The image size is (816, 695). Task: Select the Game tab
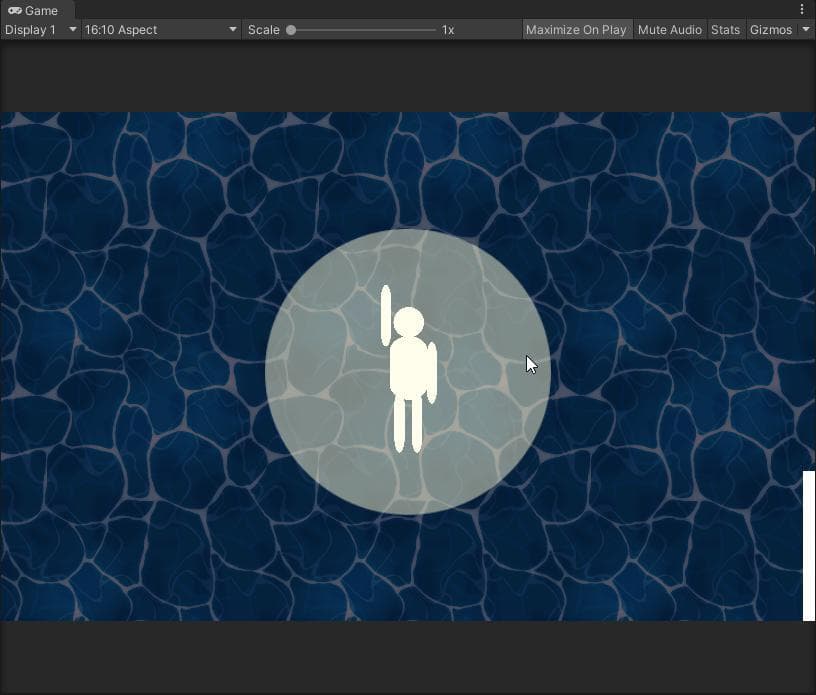(36, 10)
